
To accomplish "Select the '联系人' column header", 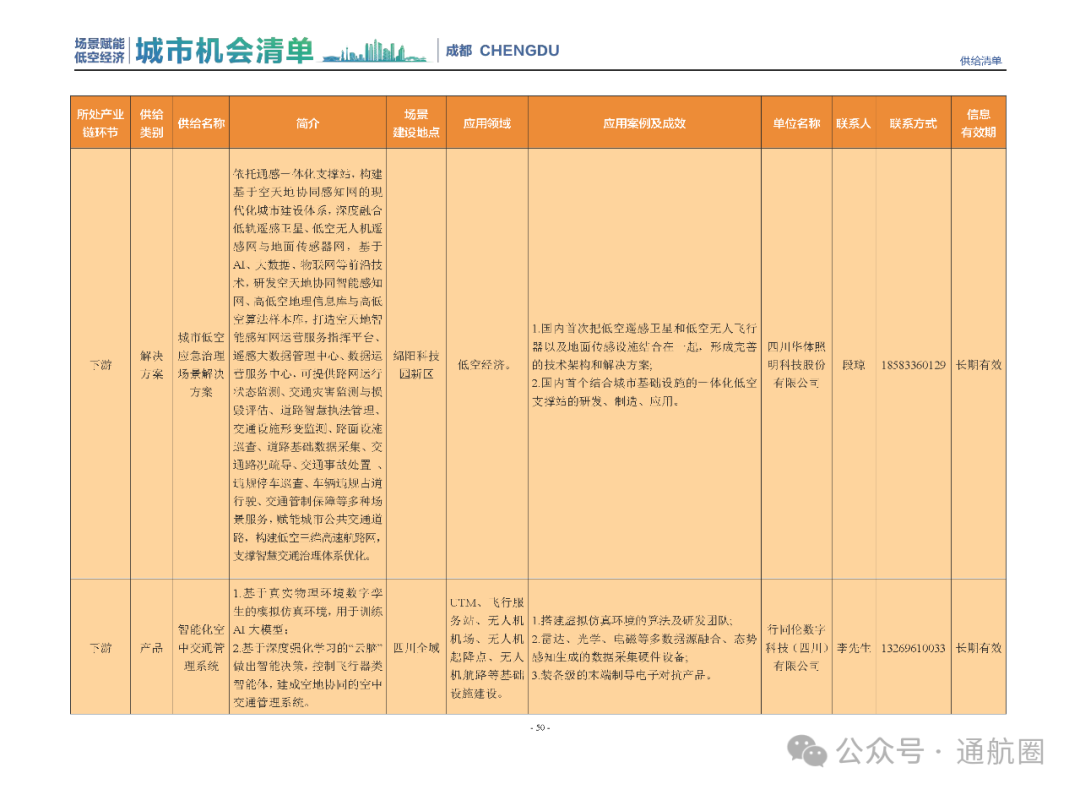I will coord(853,123).
